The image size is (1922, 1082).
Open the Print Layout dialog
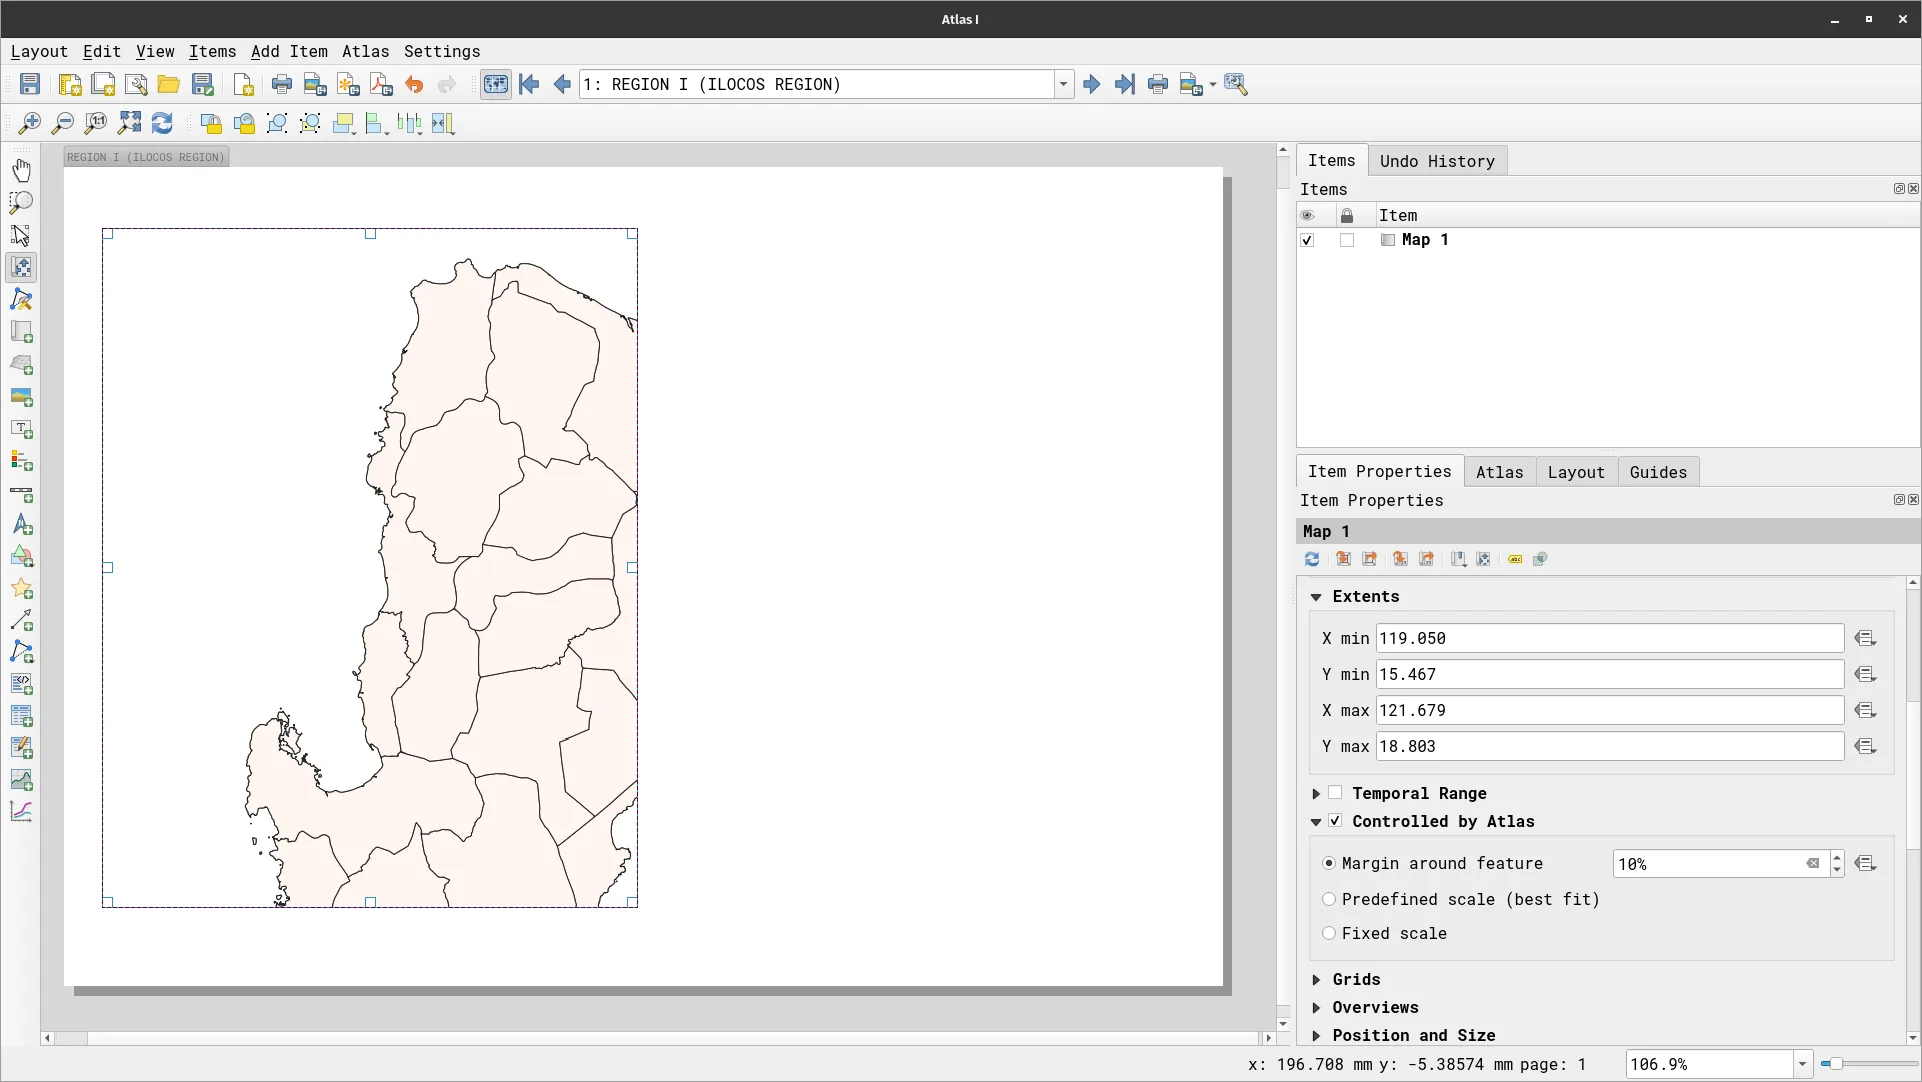(x=281, y=84)
